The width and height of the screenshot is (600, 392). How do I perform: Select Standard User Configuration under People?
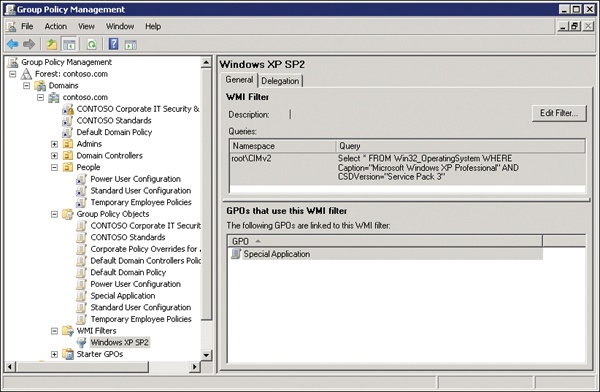click(140, 191)
